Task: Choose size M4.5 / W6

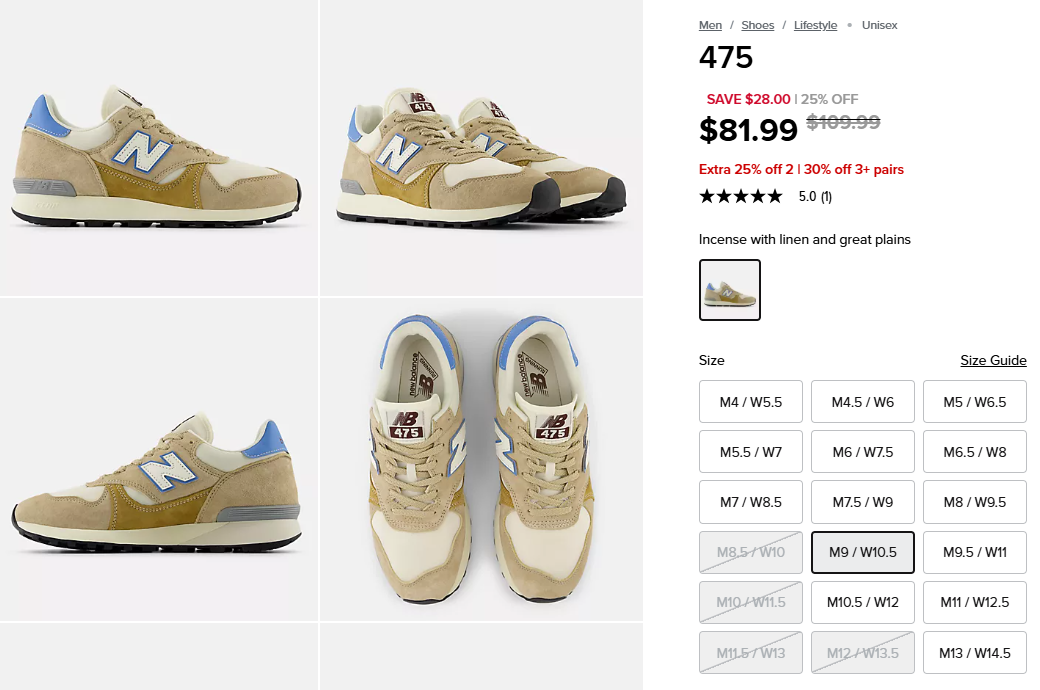Action: (862, 401)
